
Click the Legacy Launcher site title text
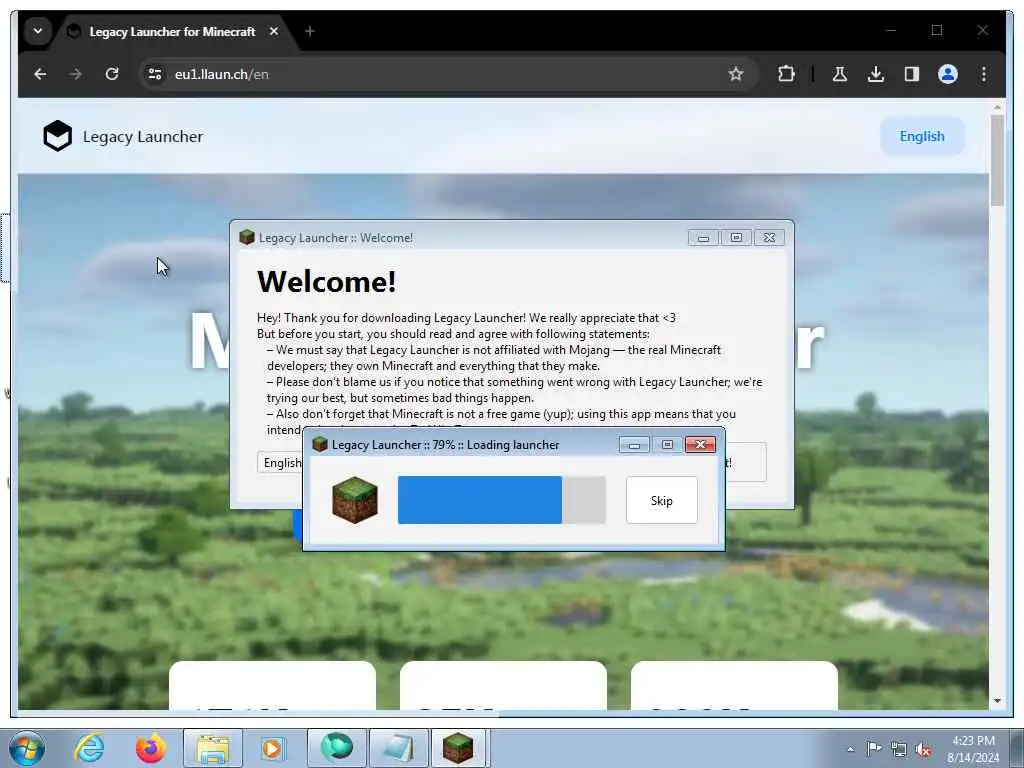(x=142, y=136)
